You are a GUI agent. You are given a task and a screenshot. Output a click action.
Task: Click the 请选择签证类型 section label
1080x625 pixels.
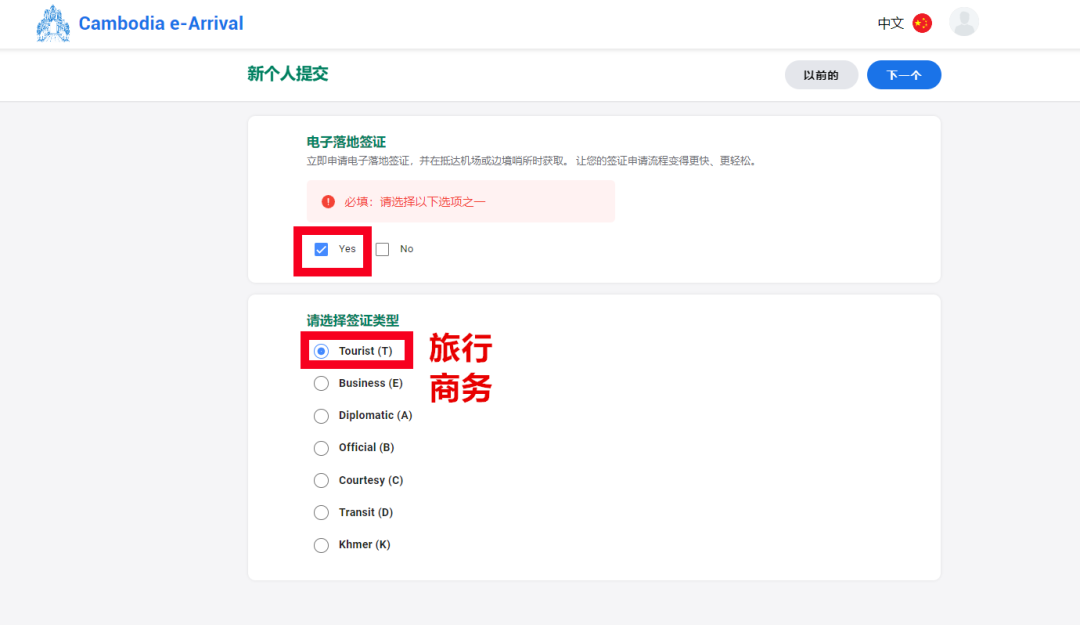353,321
